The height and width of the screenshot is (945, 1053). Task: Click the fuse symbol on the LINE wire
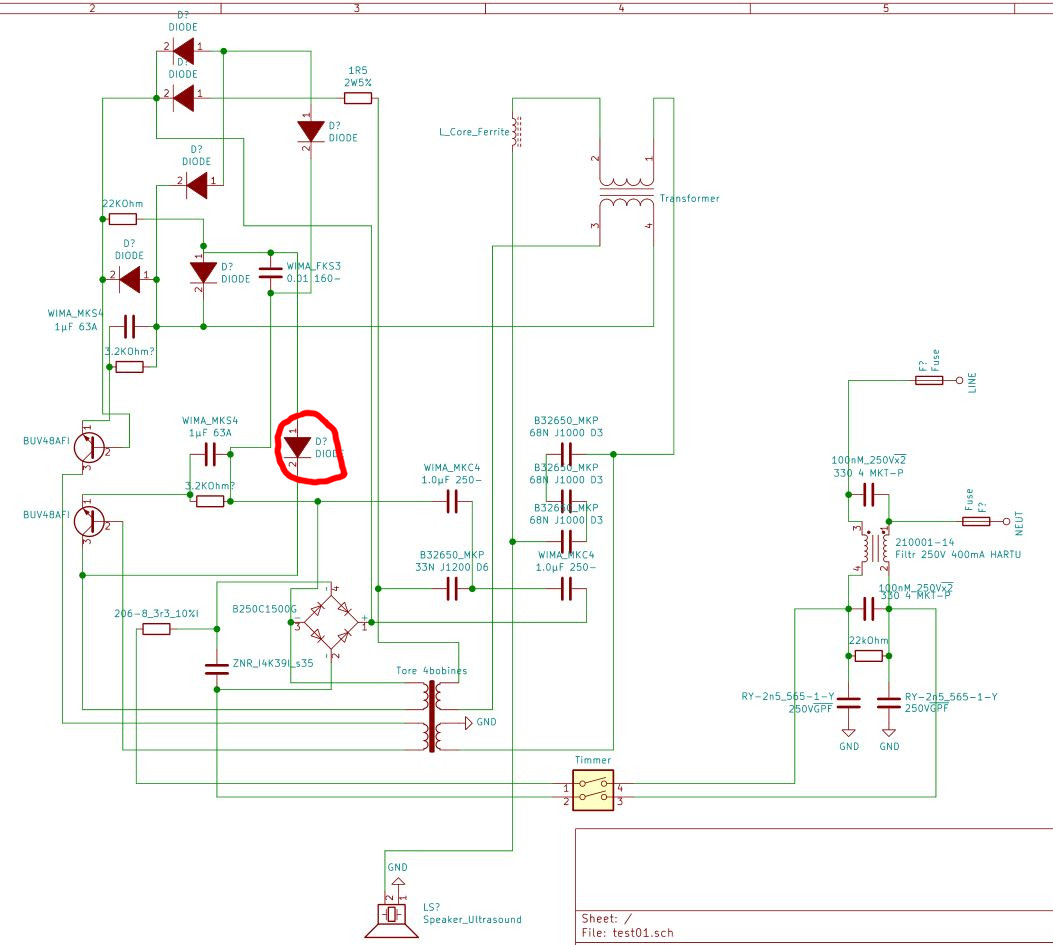pyautogui.click(x=929, y=380)
